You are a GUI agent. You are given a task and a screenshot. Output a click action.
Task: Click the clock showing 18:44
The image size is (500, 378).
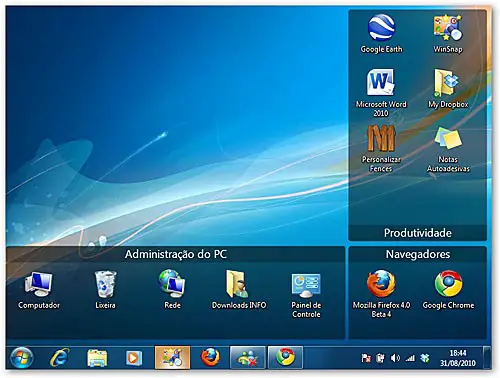pyautogui.click(x=458, y=358)
